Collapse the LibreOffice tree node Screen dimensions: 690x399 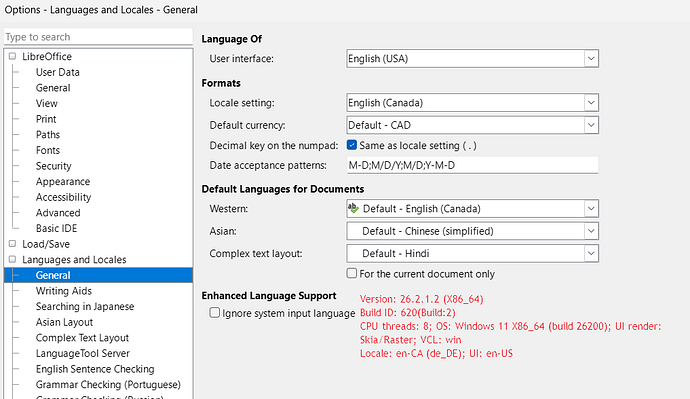tap(12, 56)
